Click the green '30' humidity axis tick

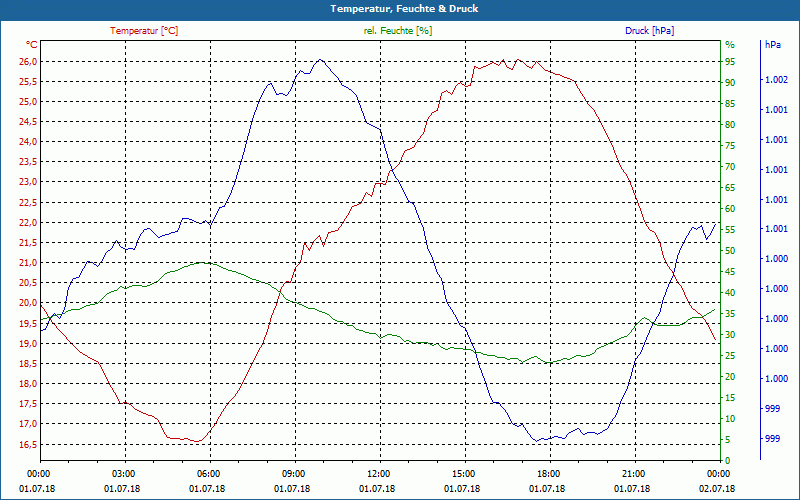tap(730, 335)
